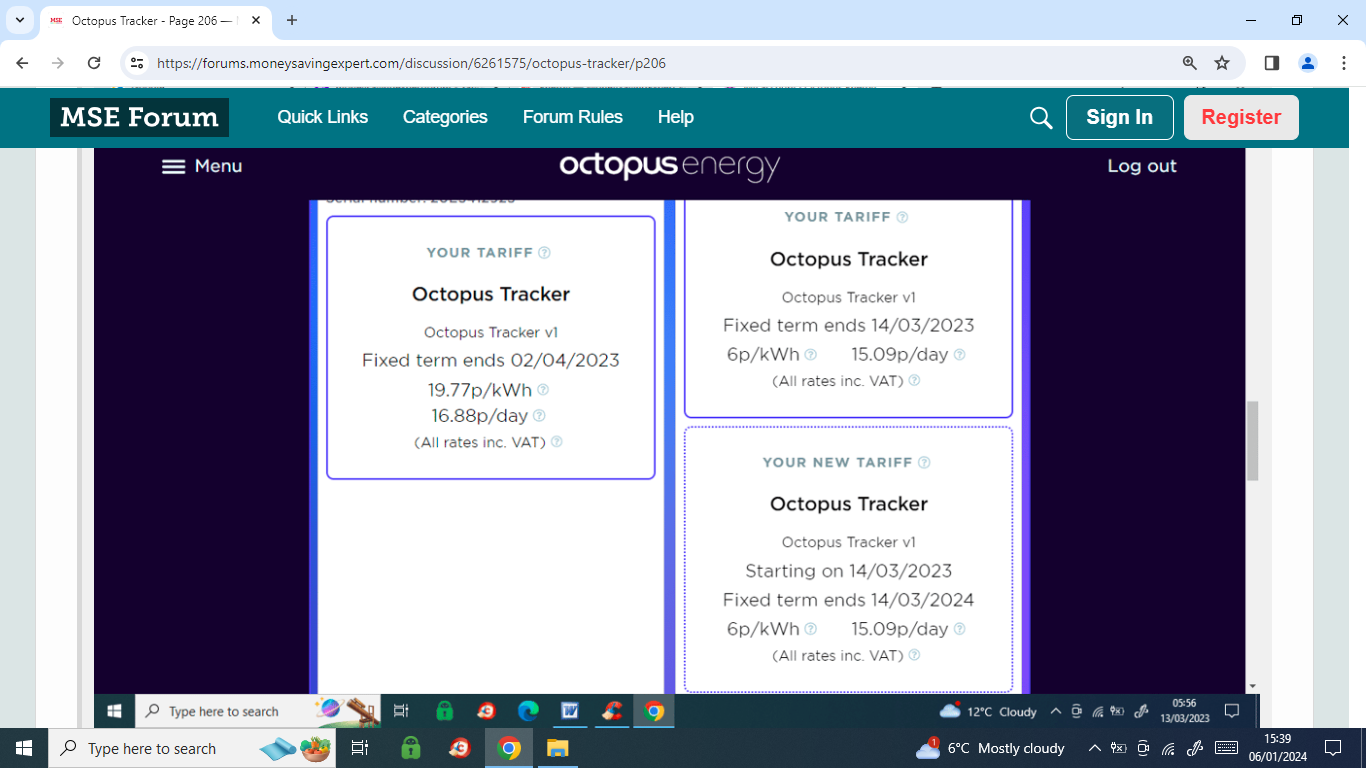Bookmark this page with the star icon
Viewport: 1366px width, 768px height.
pyautogui.click(x=1222, y=63)
